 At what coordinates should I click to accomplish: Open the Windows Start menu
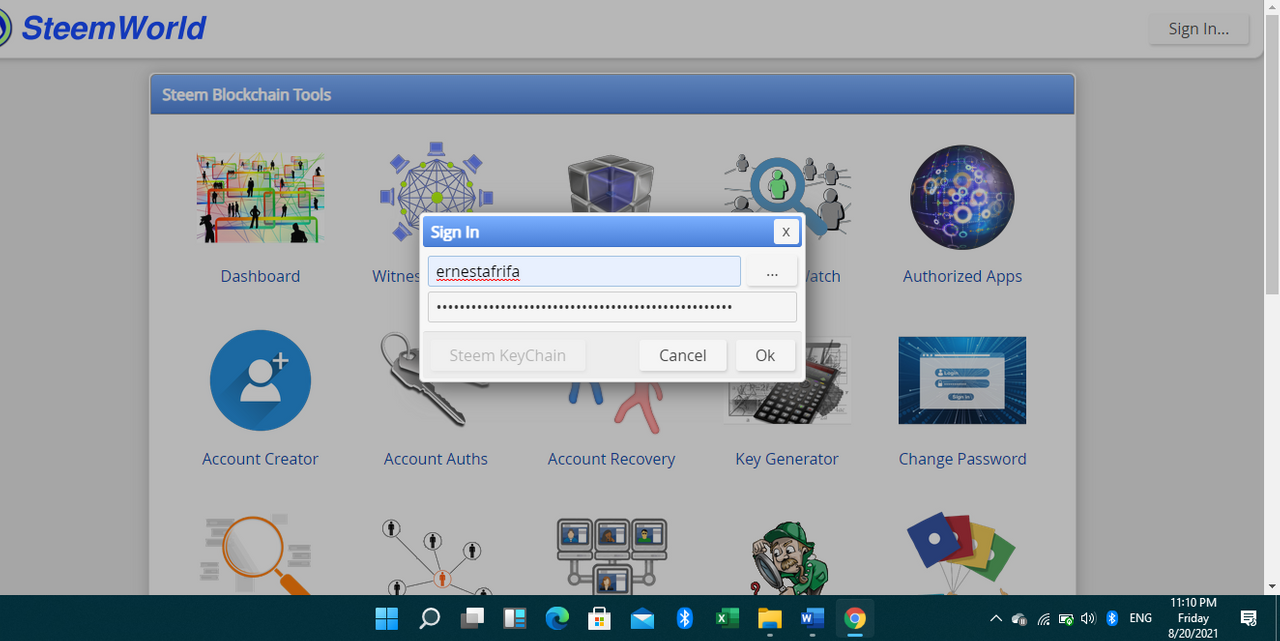point(386,619)
